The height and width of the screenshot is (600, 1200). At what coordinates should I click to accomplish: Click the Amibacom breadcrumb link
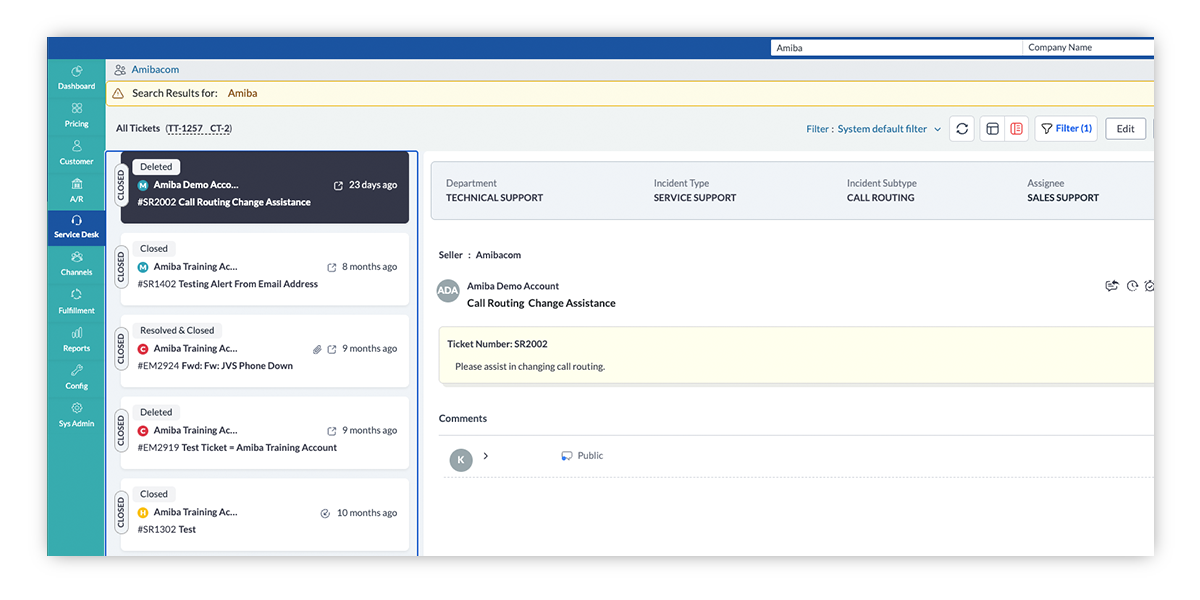click(155, 70)
